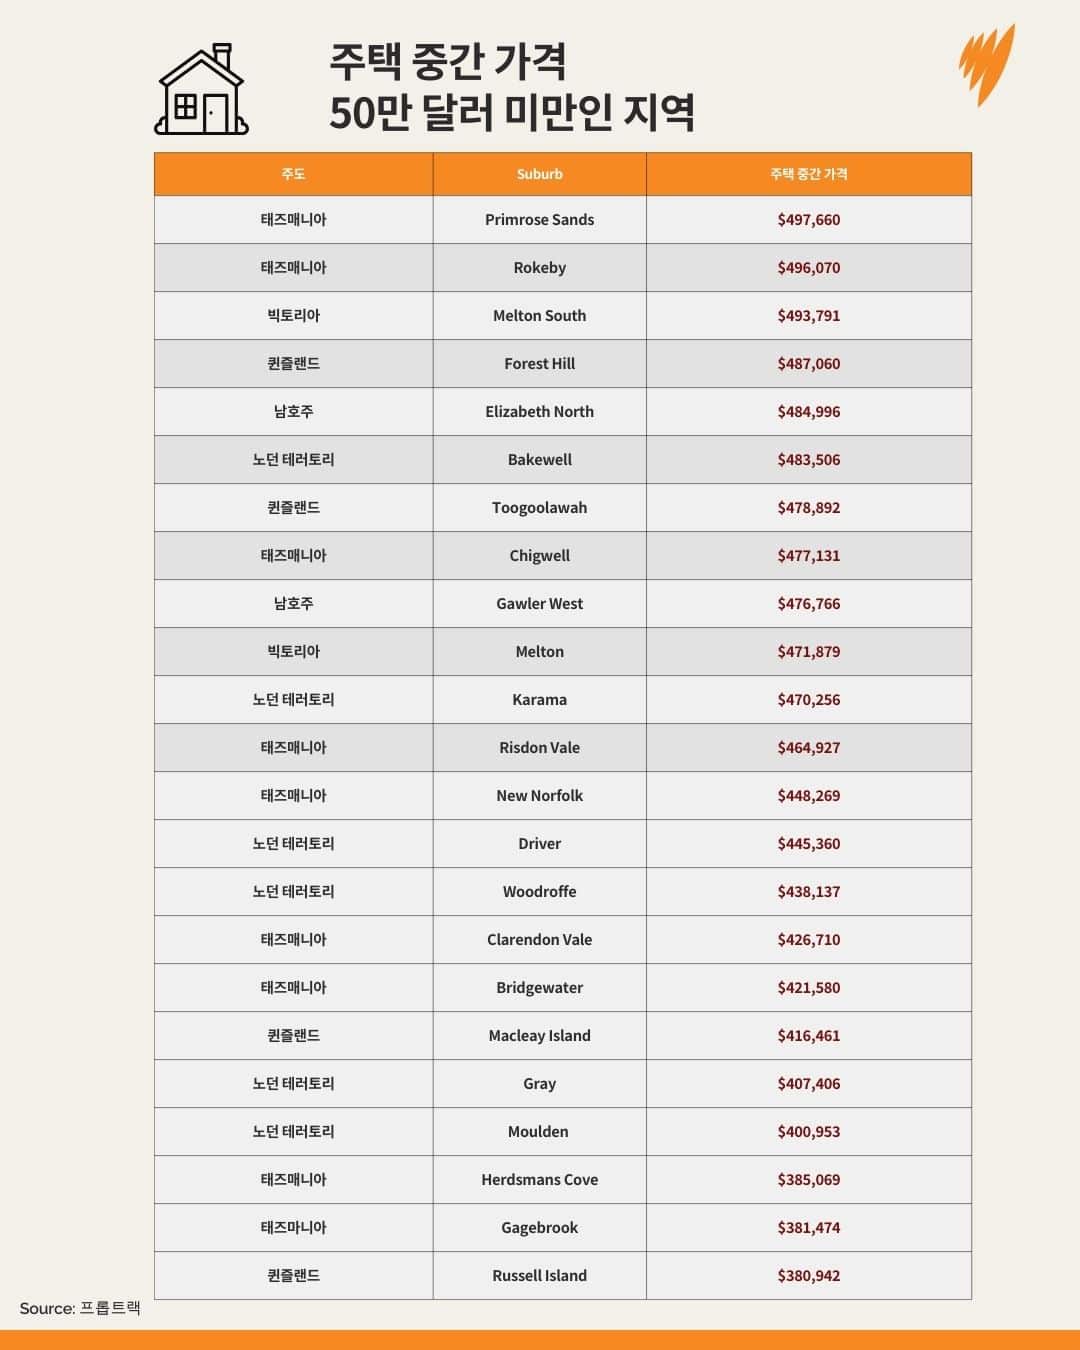Select the 'Herdsmans Cove' suburb cell

[x=539, y=1180]
